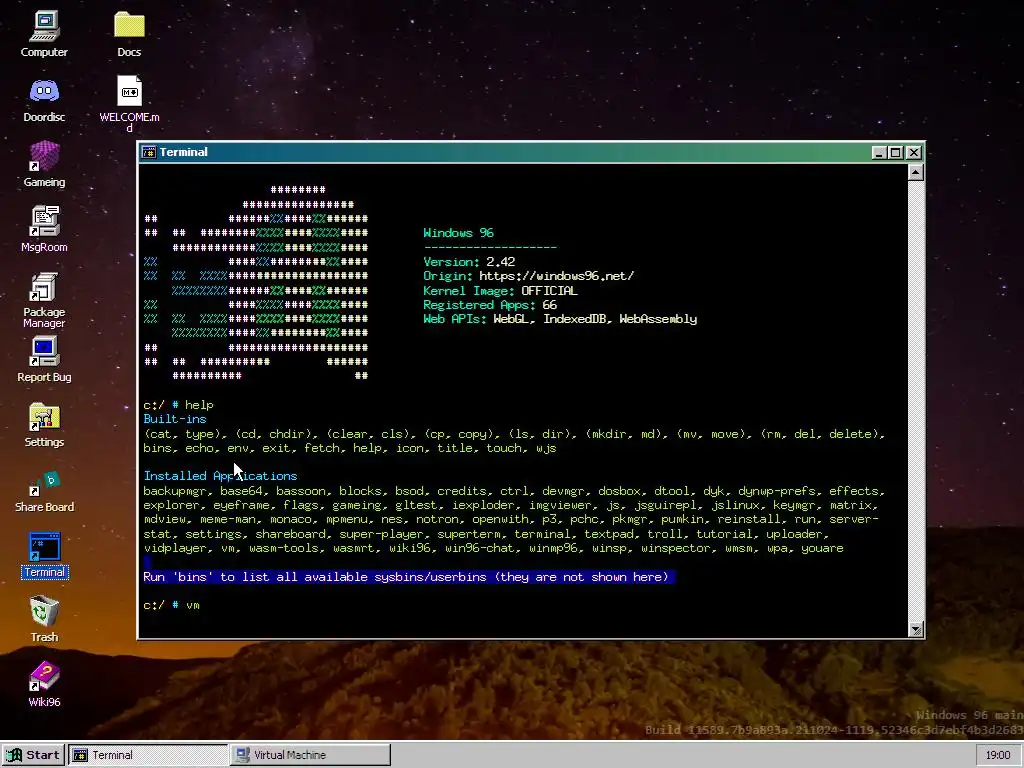Click the 'Version: 2.42' line

469,262
